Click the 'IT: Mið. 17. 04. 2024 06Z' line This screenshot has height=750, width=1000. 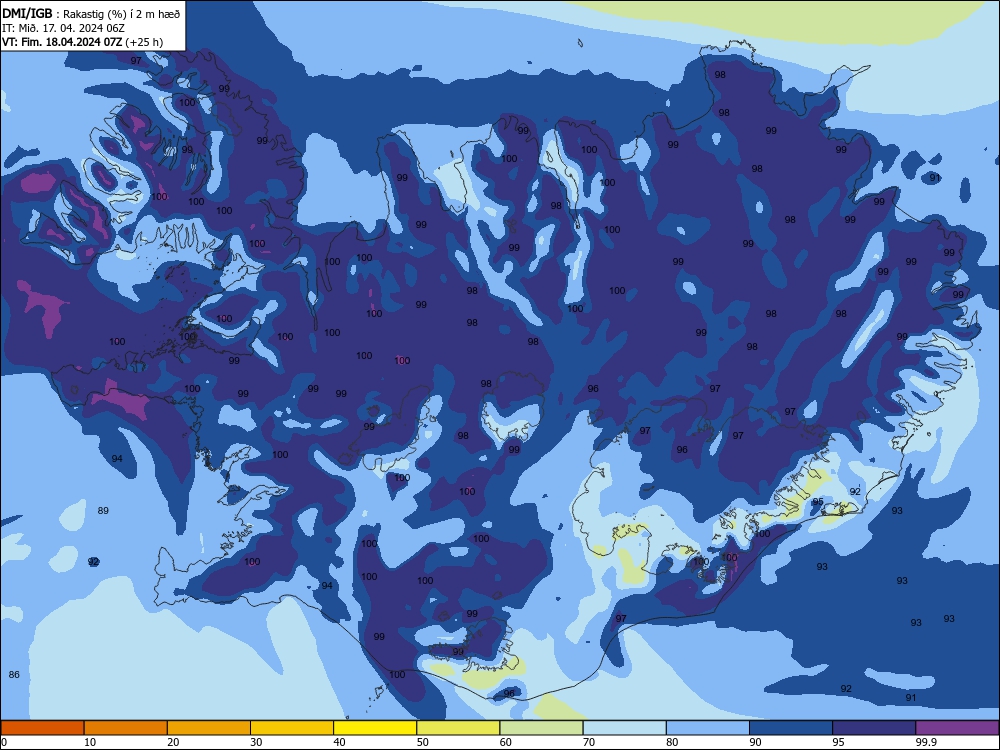click(x=63, y=28)
